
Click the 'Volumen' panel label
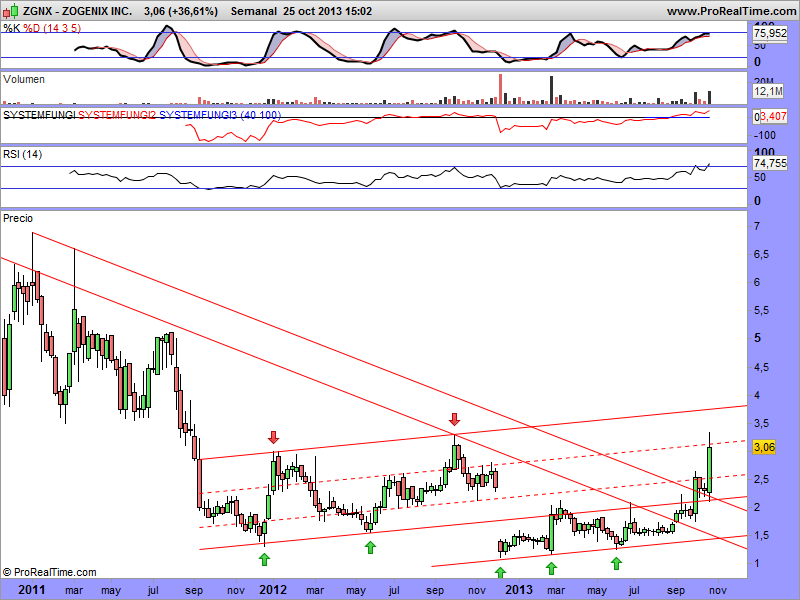24,79
